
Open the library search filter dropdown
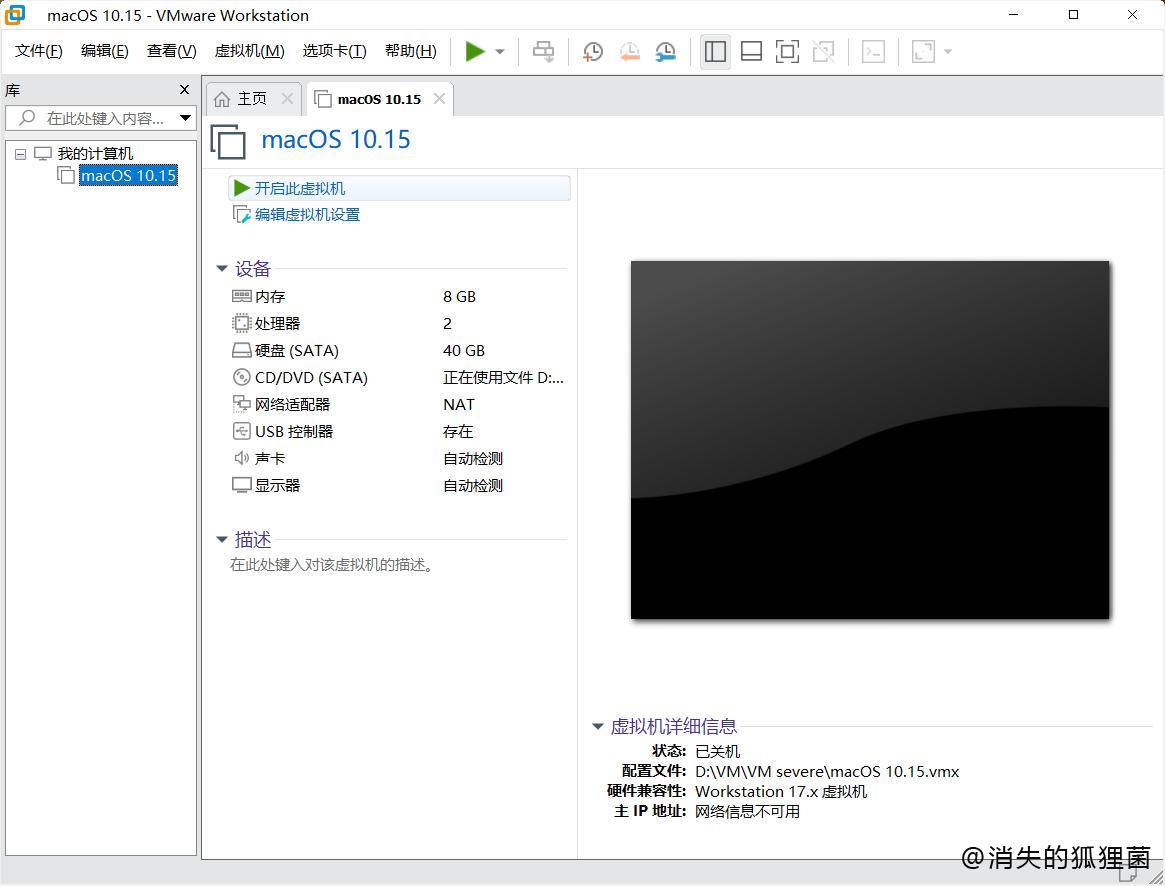[x=186, y=118]
